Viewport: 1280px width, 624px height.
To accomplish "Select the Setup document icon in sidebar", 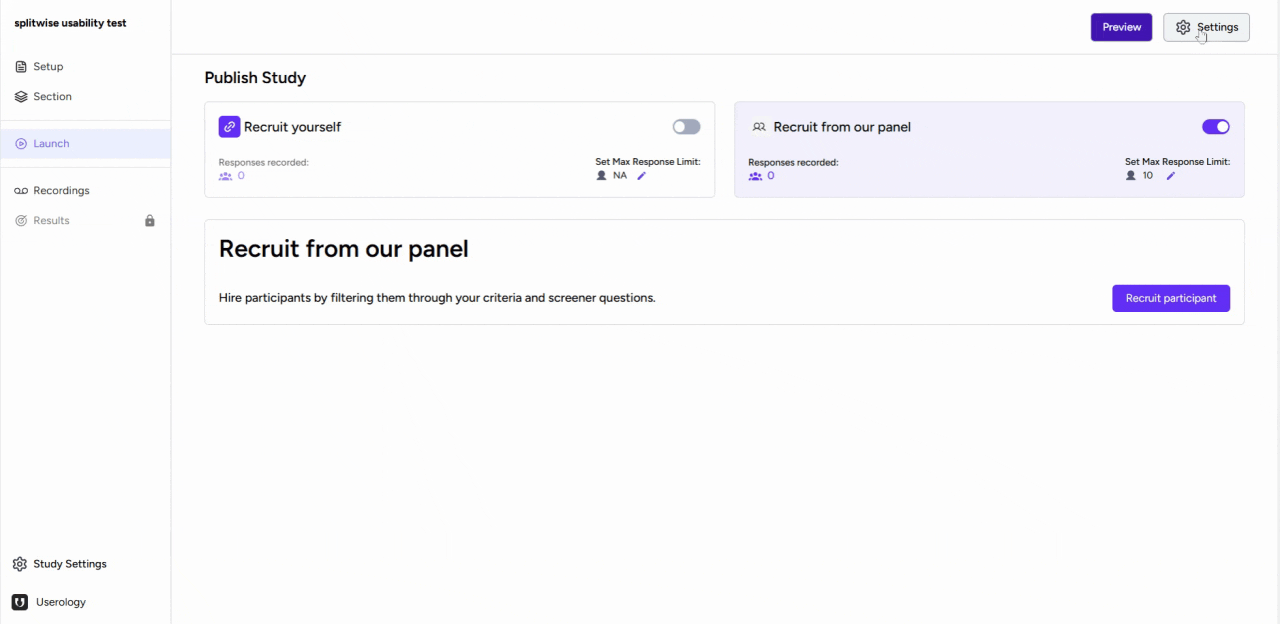I will (x=20, y=66).
